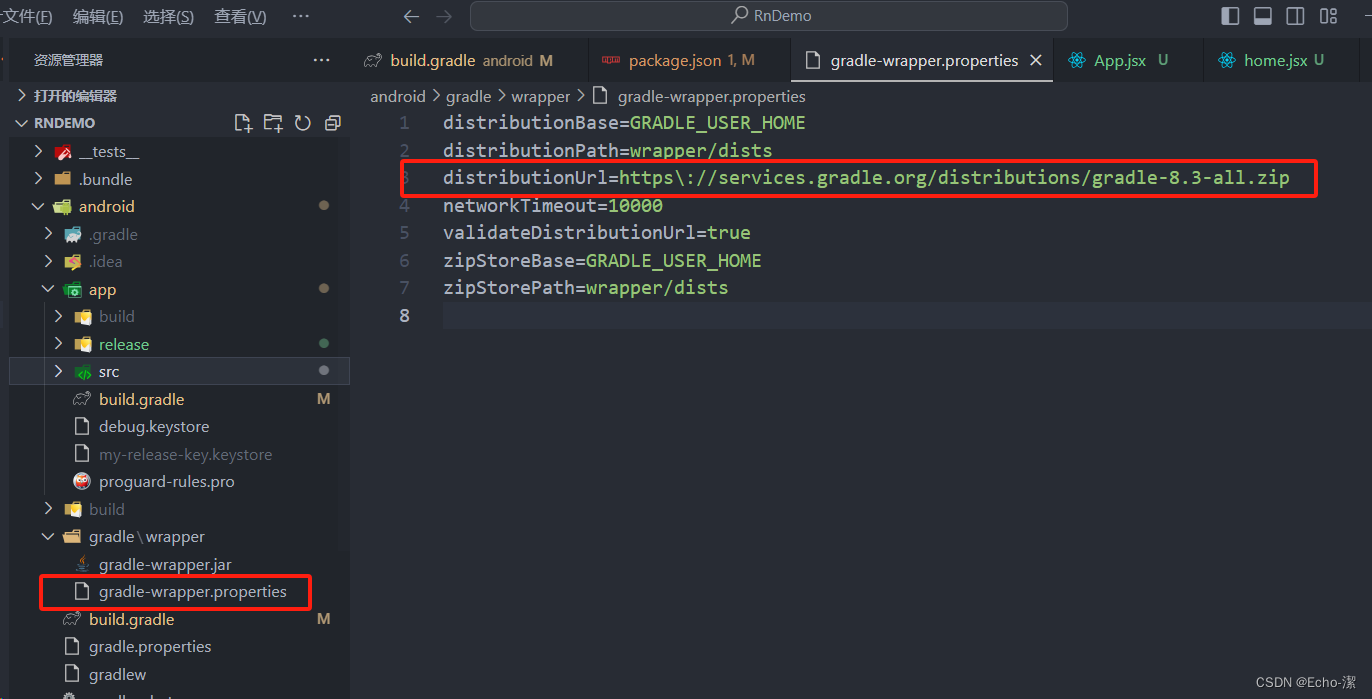This screenshot has width=1372, height=699.
Task: Open the 查看(V) menu
Action: click(240, 17)
